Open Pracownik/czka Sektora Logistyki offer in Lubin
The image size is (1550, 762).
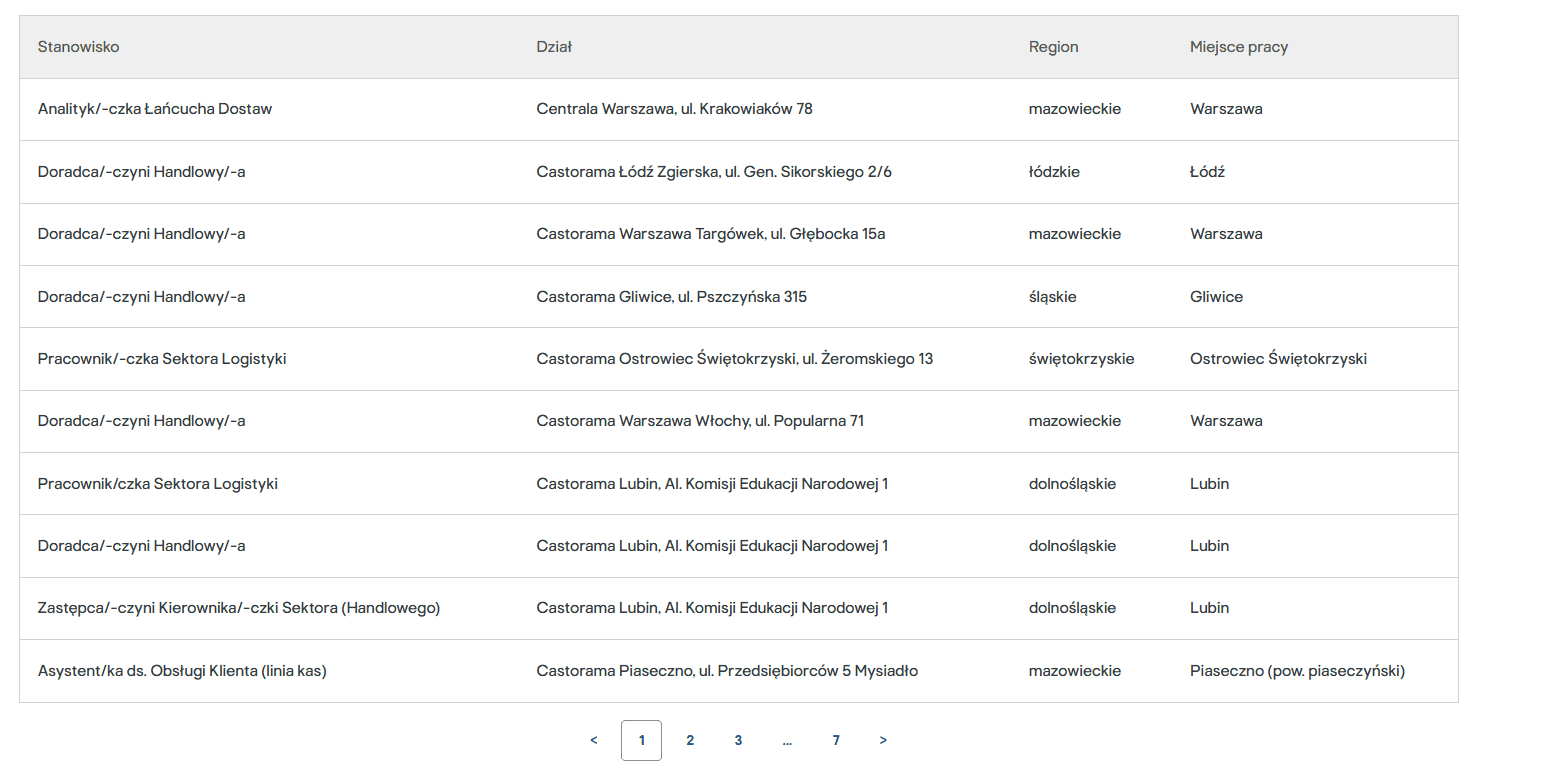coord(158,484)
